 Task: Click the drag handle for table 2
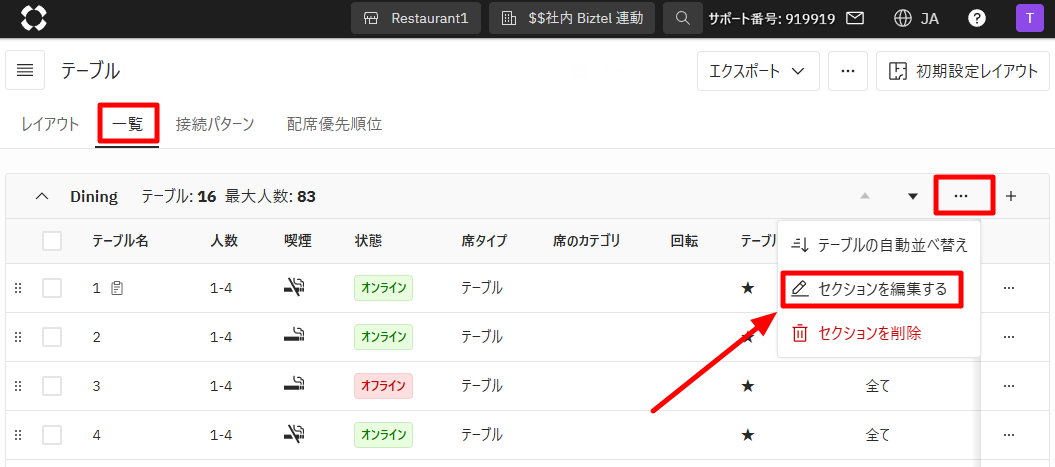pyautogui.click(x=17, y=337)
